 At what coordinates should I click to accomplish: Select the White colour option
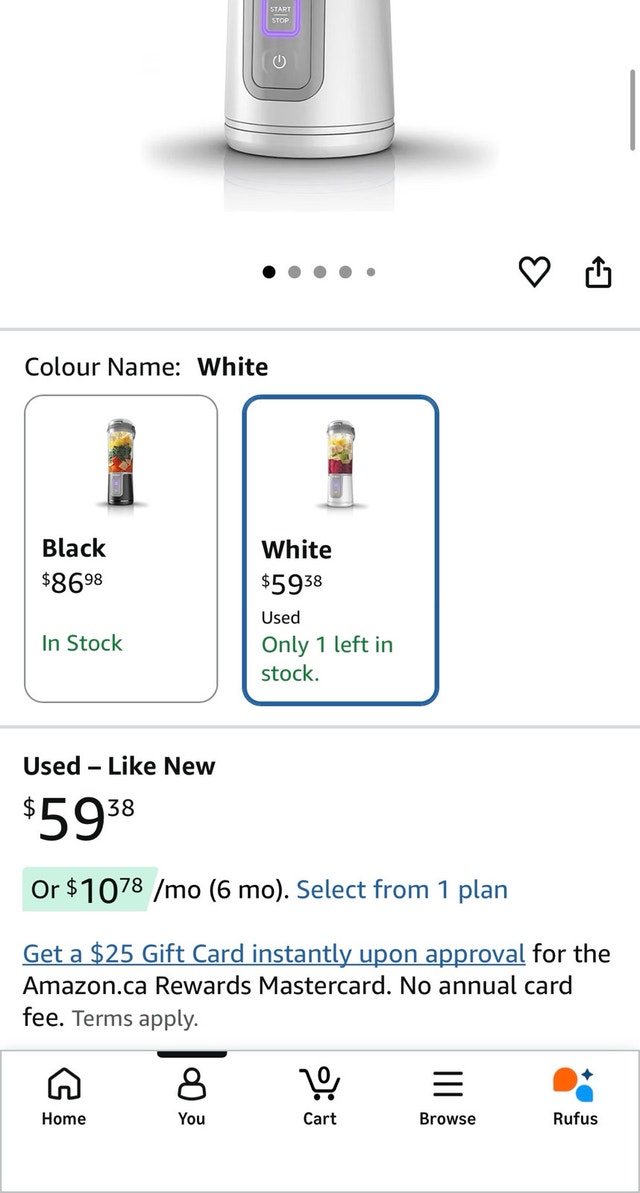[x=340, y=550]
